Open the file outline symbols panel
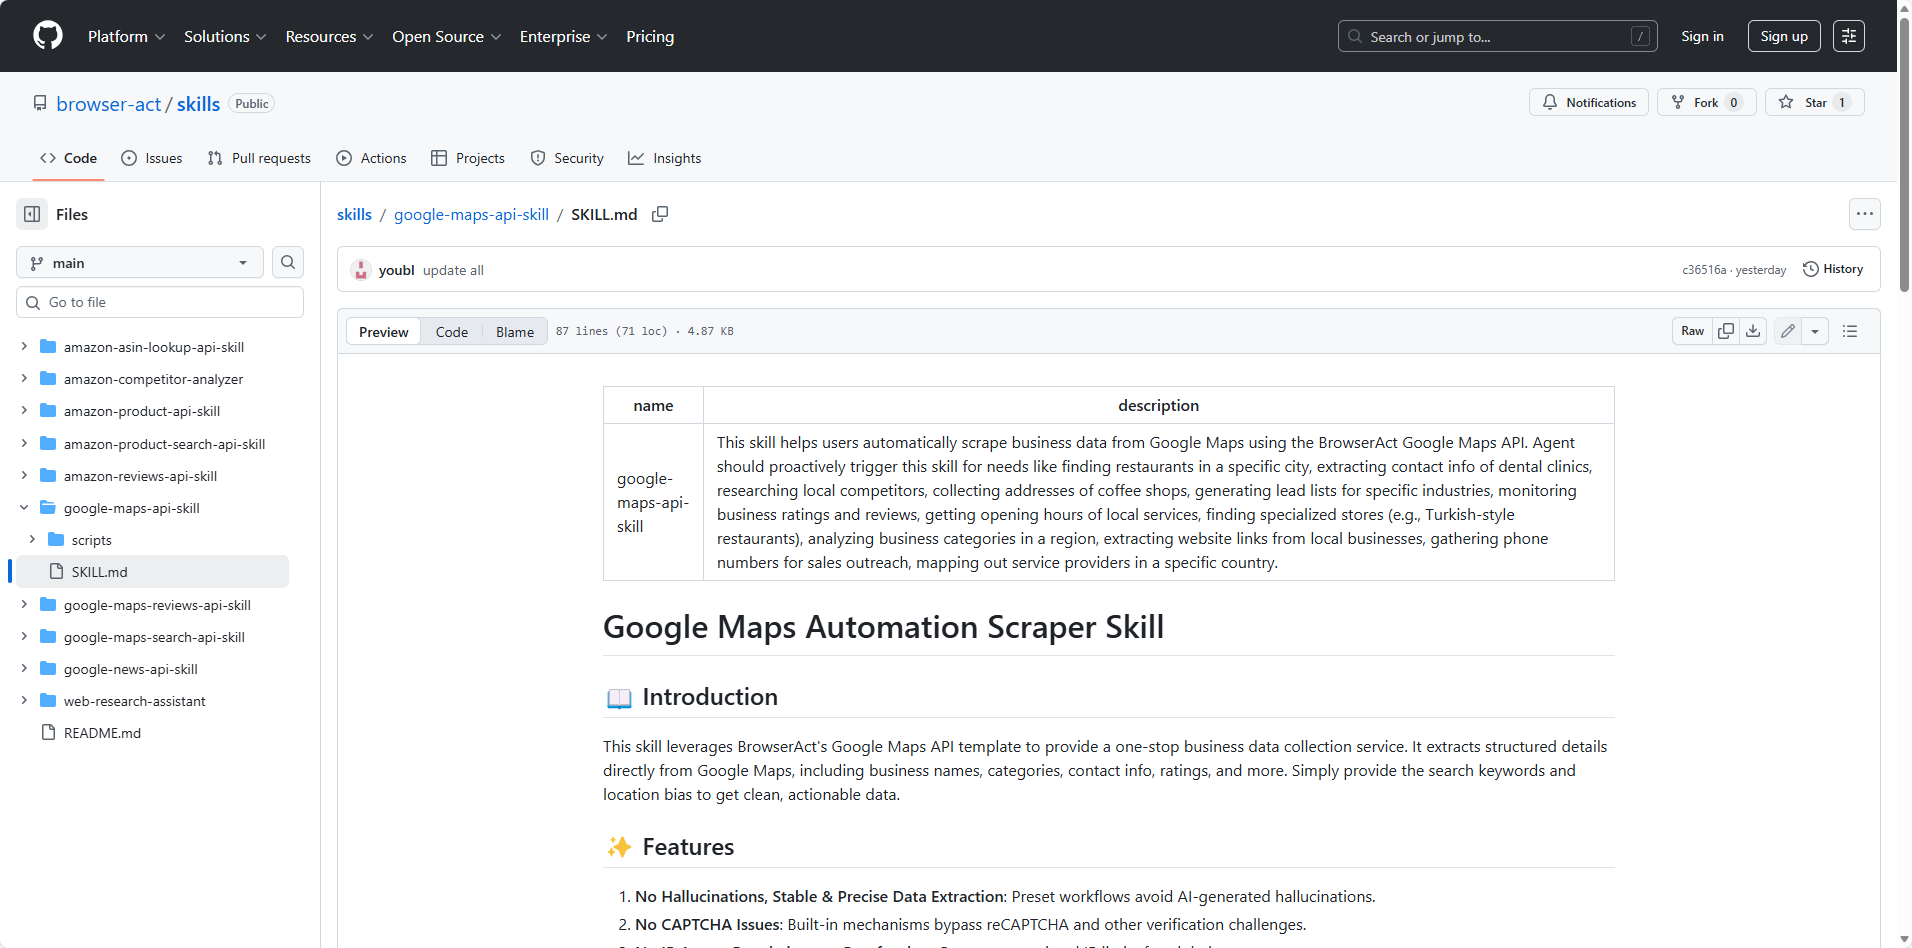This screenshot has width=1912, height=948. pos(1849,330)
